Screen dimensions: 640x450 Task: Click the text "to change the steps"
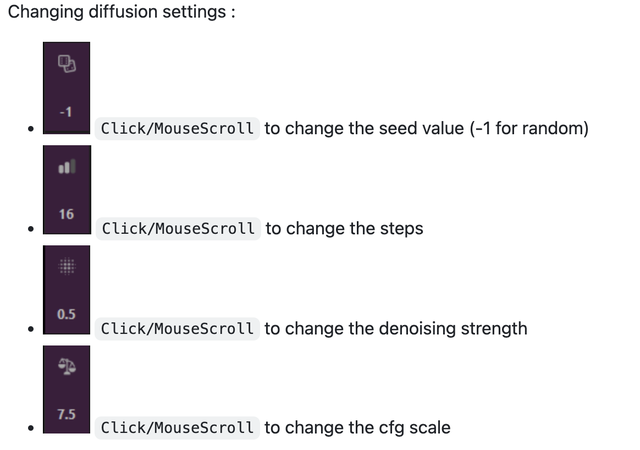coord(344,229)
